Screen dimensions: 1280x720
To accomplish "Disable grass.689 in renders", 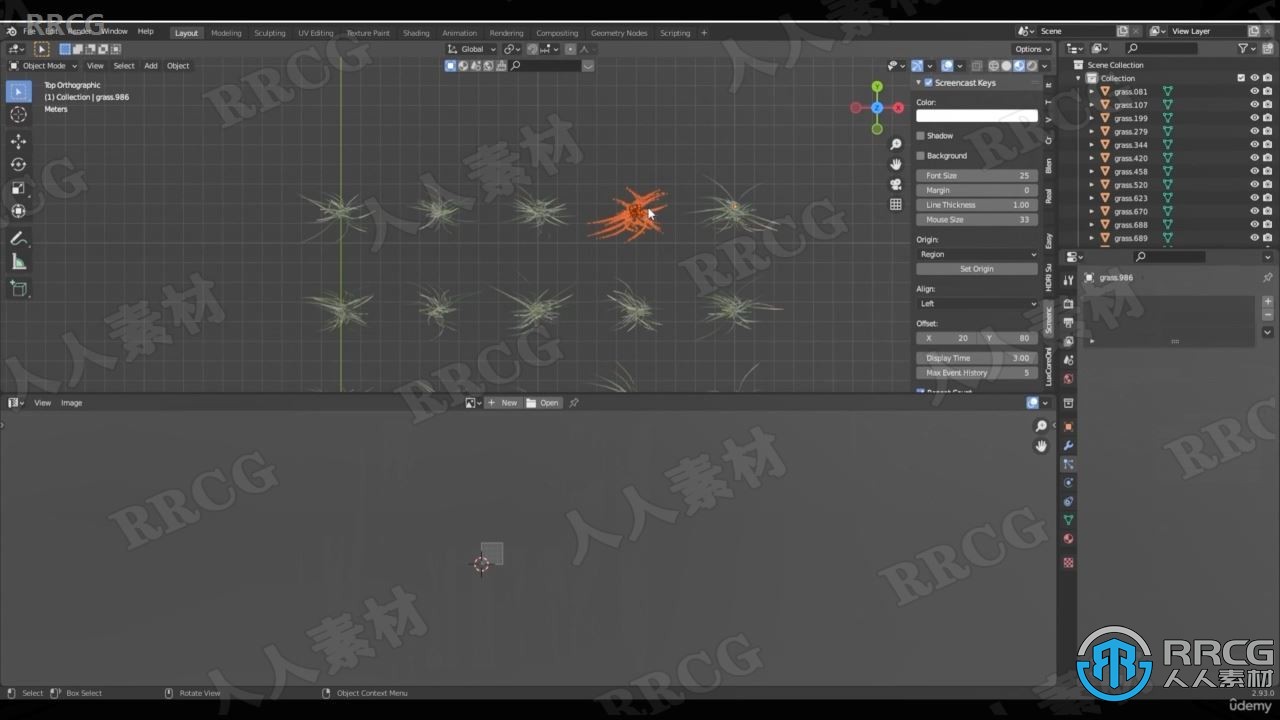I will [1268, 238].
